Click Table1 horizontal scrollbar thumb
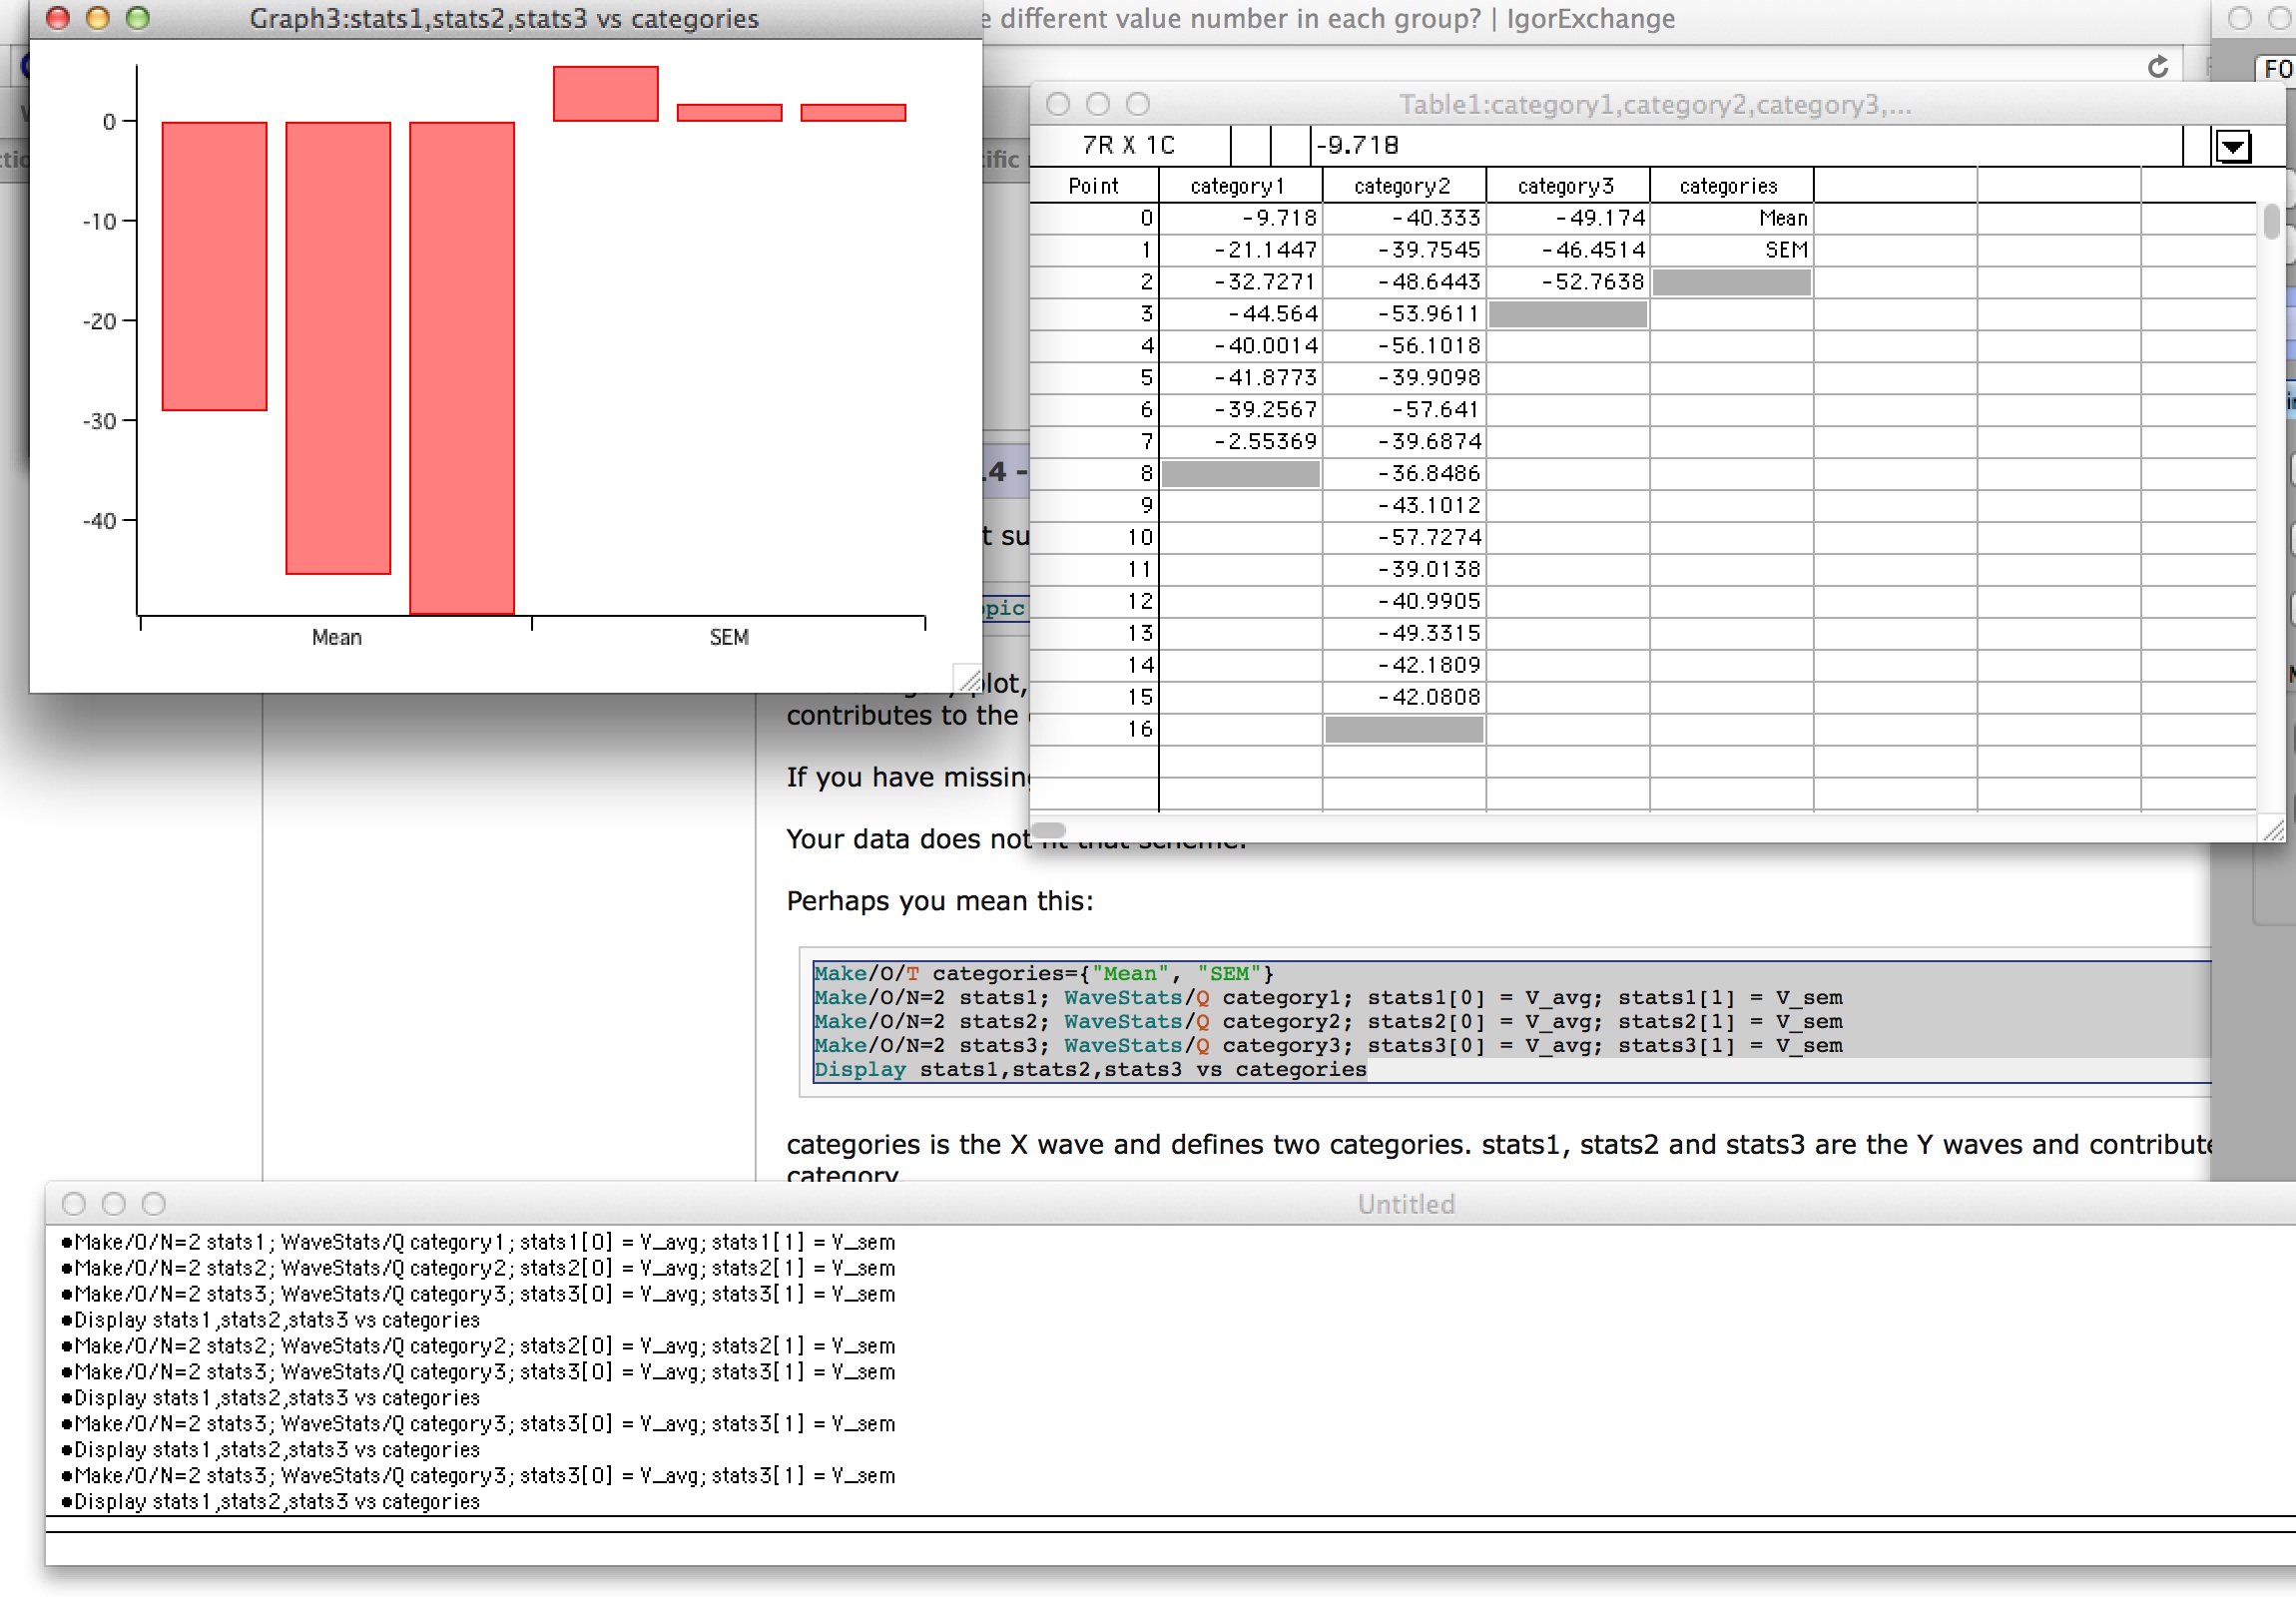 (1048, 829)
